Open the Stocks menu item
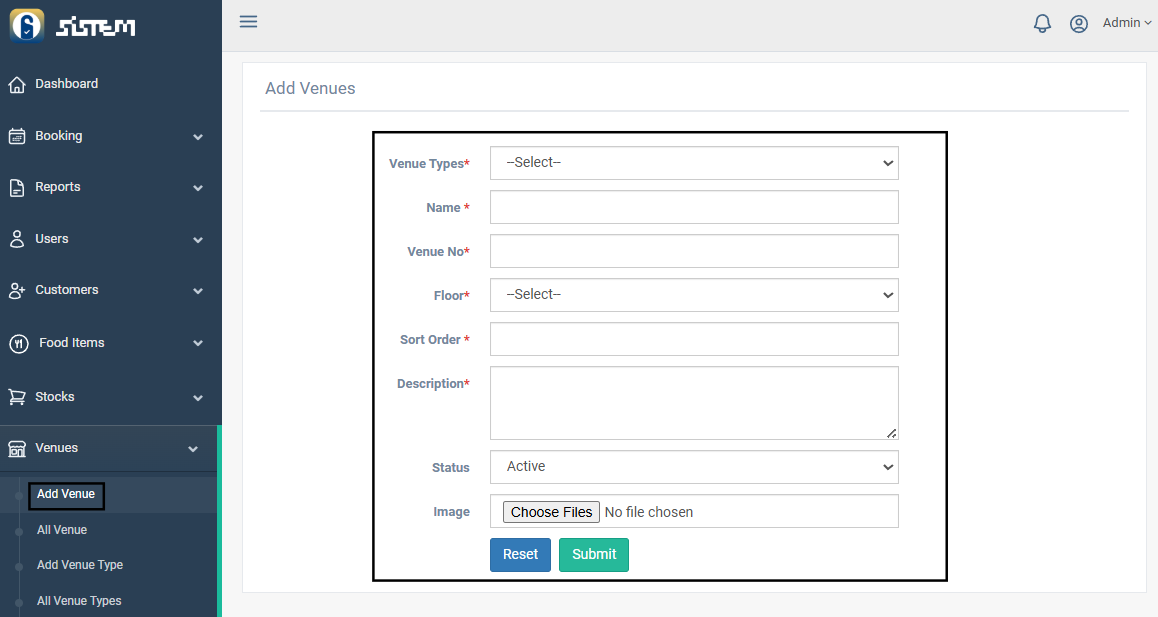The height and width of the screenshot is (617, 1158). (55, 397)
